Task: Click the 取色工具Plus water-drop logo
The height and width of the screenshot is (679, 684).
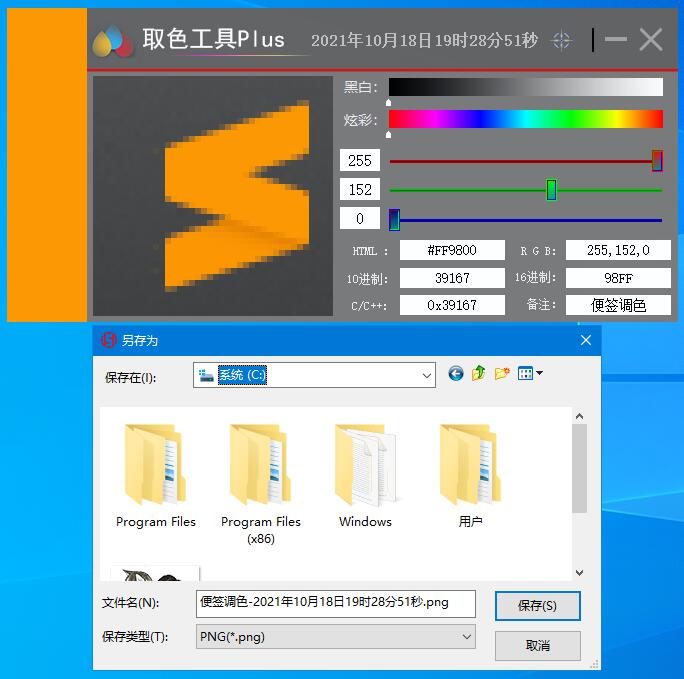Action: tap(113, 42)
